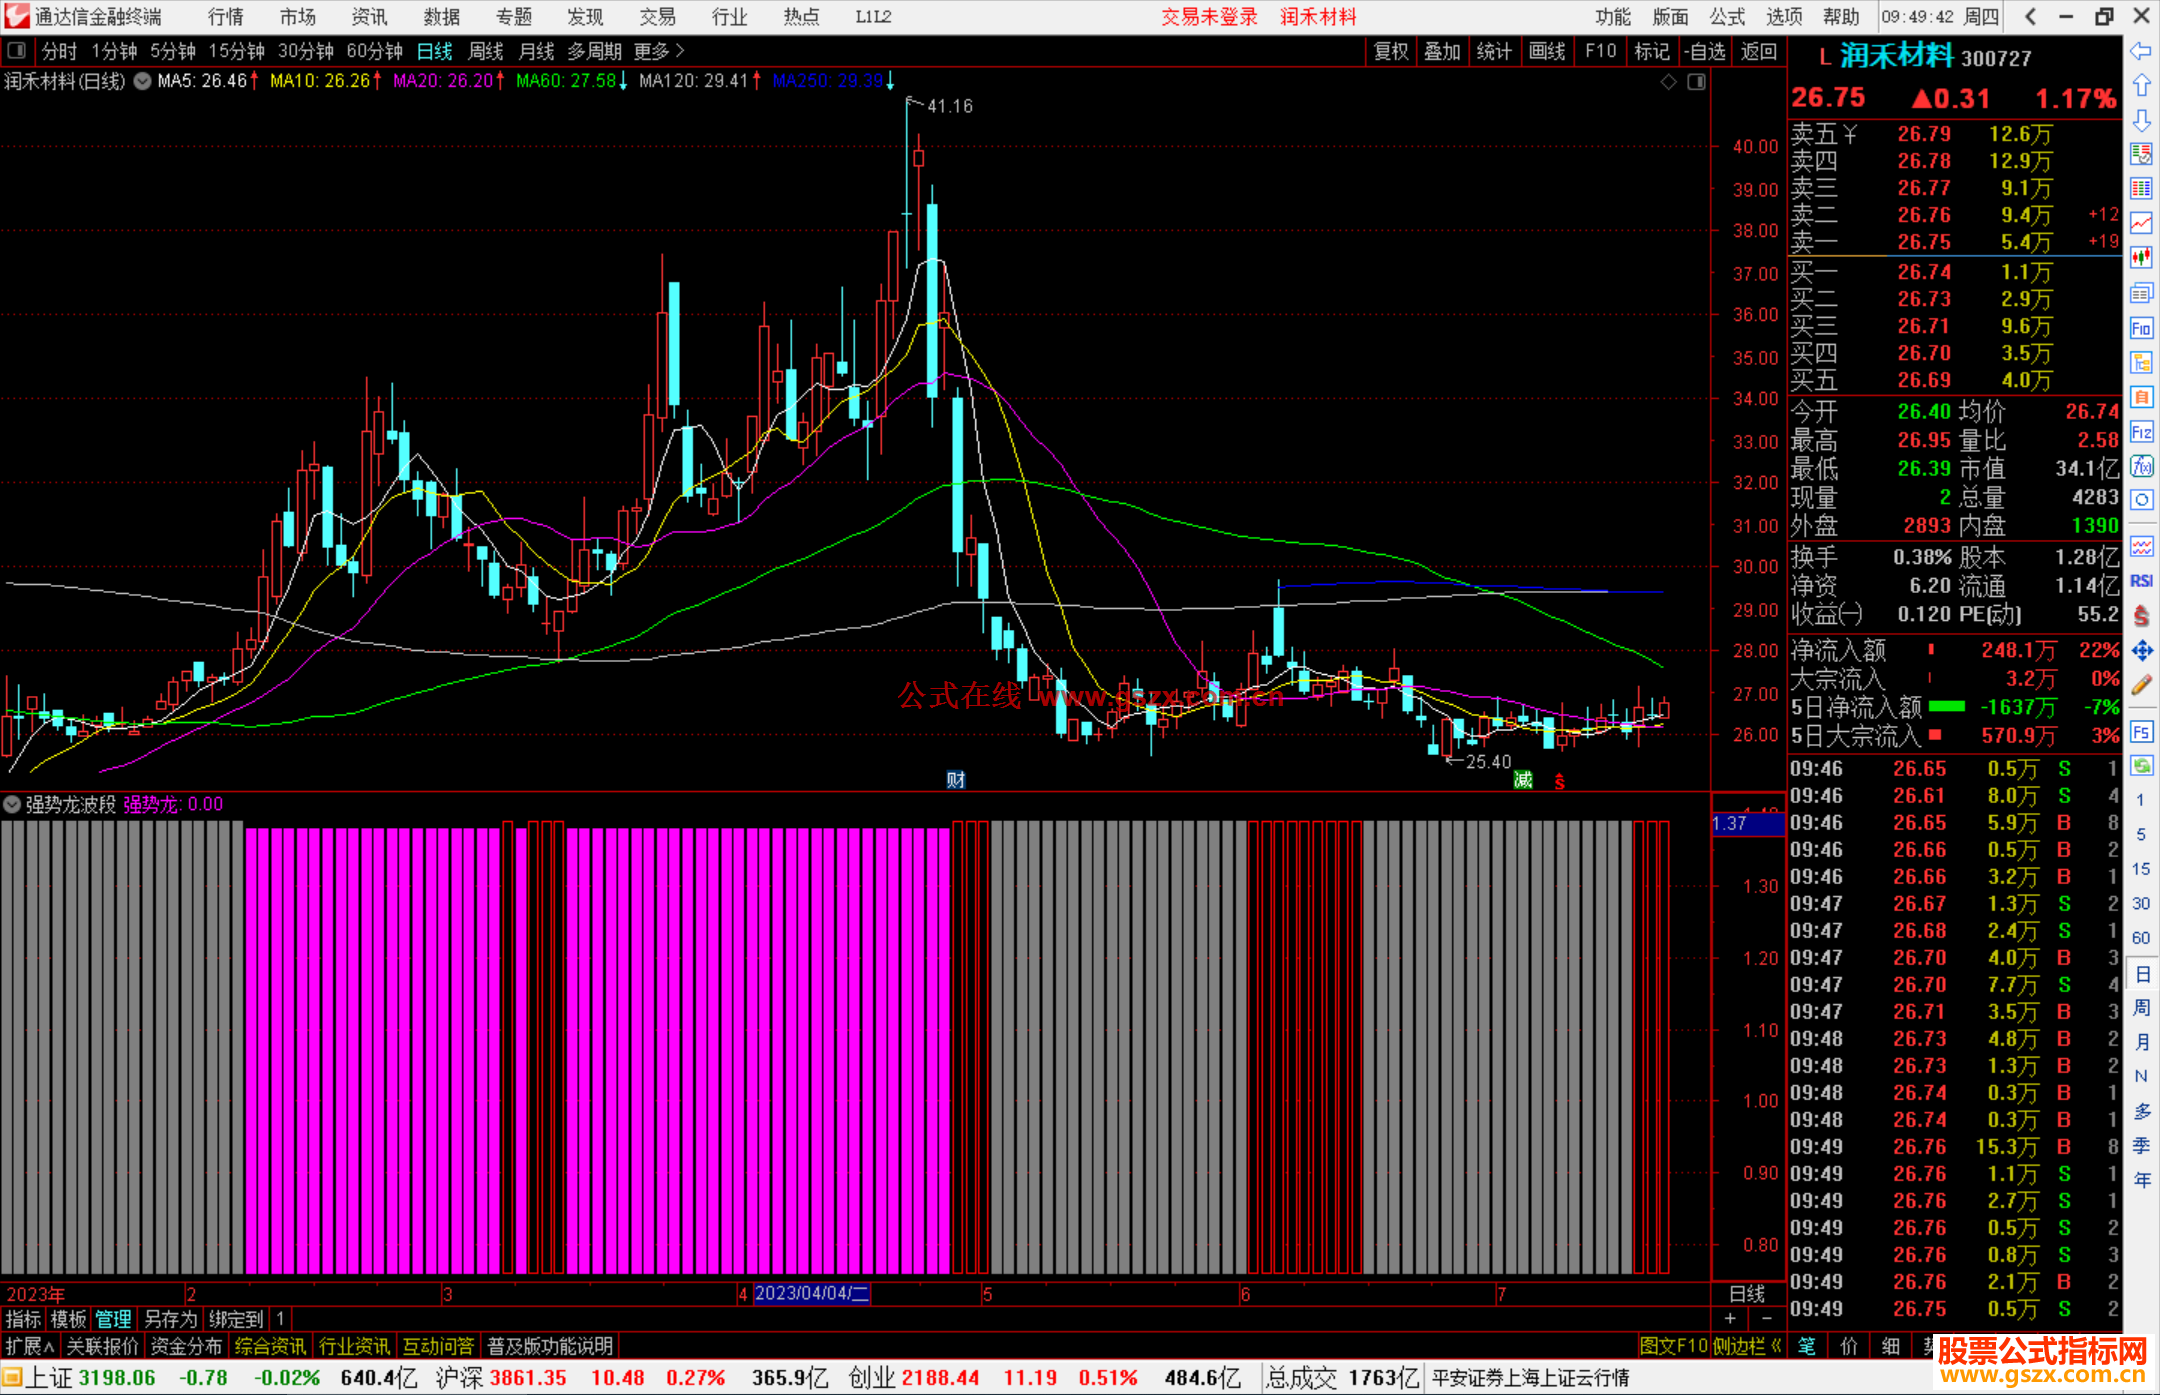The width and height of the screenshot is (2160, 1395).
Task: Expand the MA indicator dropdown next to 润禾材料(日线)
Action: 143,81
